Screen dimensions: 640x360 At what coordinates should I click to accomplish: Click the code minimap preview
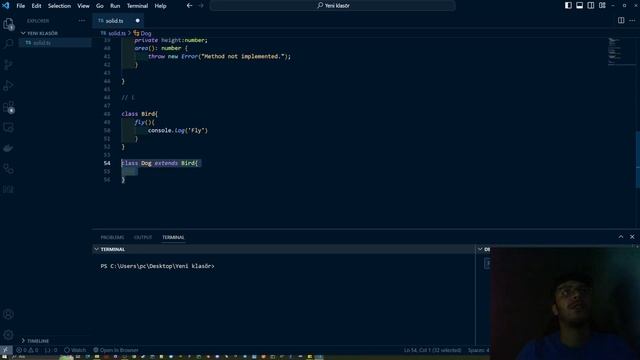[620, 51]
